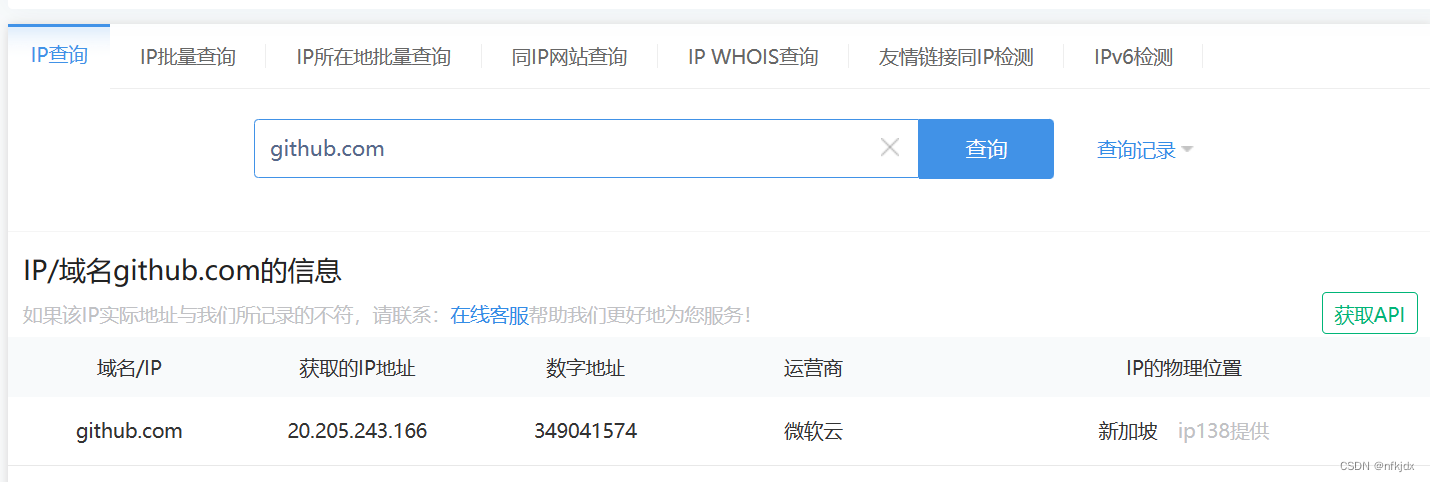The width and height of the screenshot is (1430, 482).
Task: Click the 数字地址 column header
Action: click(x=585, y=368)
